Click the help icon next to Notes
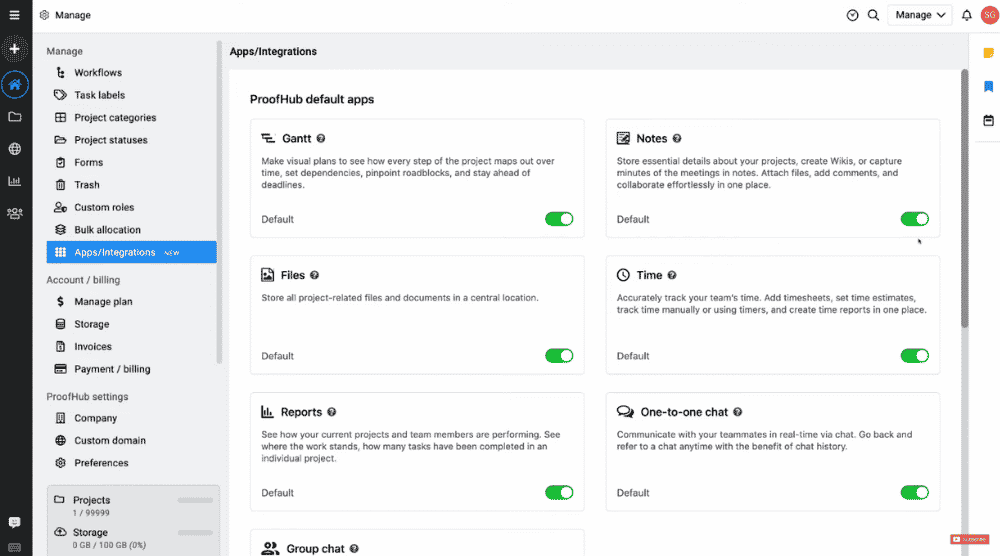This screenshot has width=1000, height=556. click(x=677, y=138)
